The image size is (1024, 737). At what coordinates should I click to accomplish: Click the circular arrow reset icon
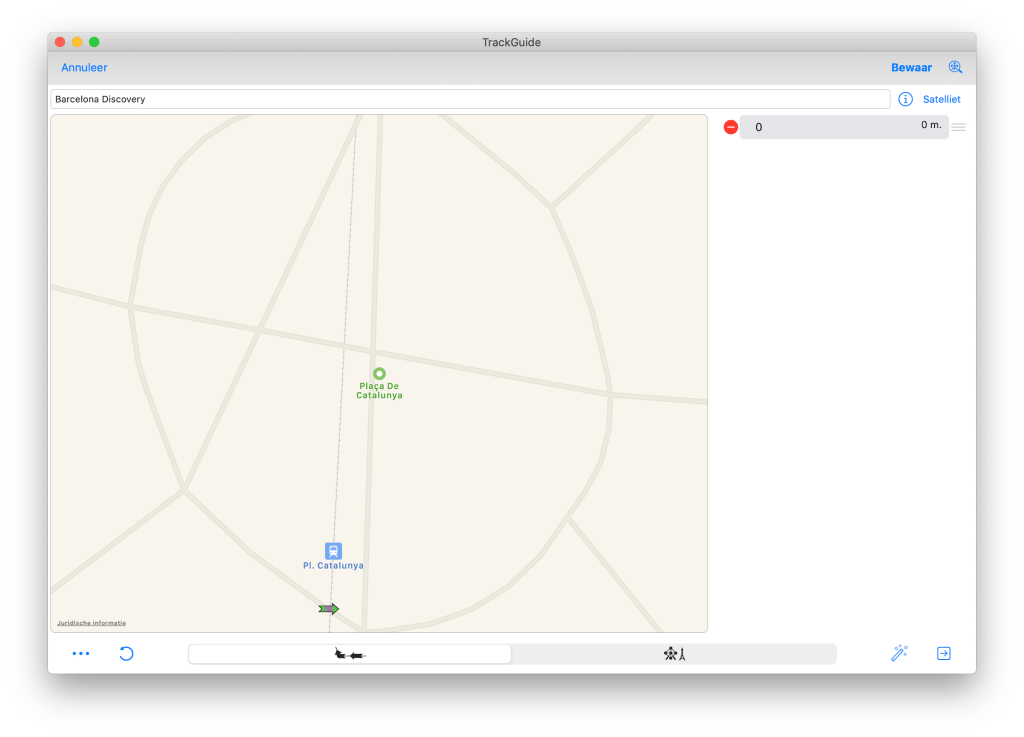coord(126,654)
